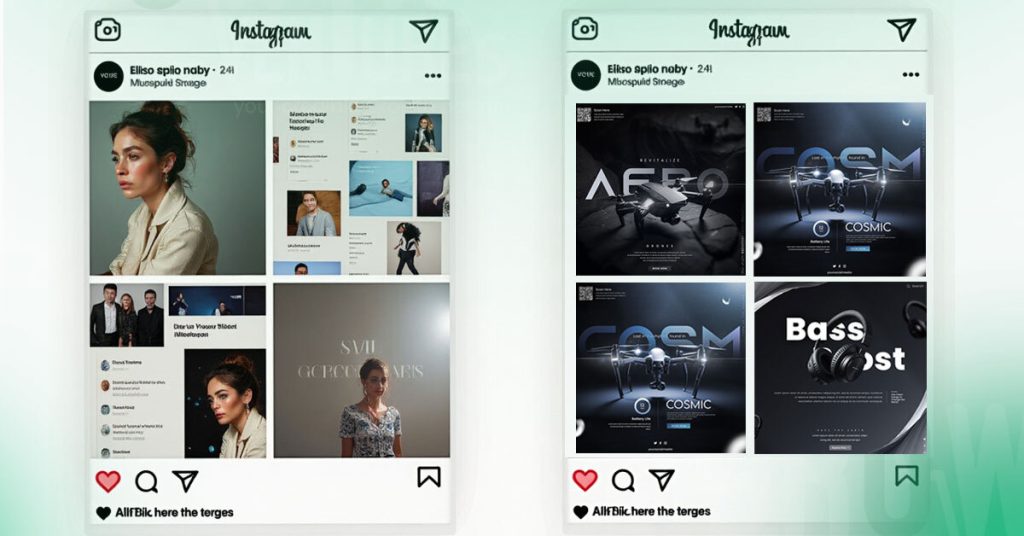The image size is (1024, 536).
Task: Unlike the left post with red heart
Action: (108, 482)
